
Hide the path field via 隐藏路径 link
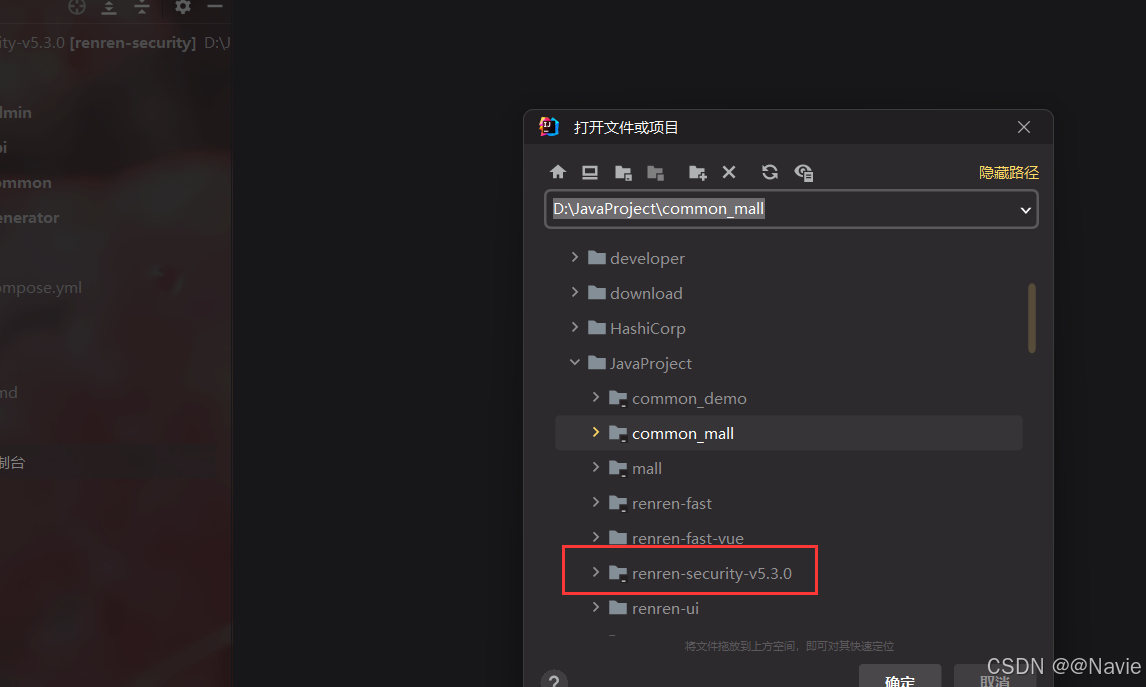click(1009, 172)
